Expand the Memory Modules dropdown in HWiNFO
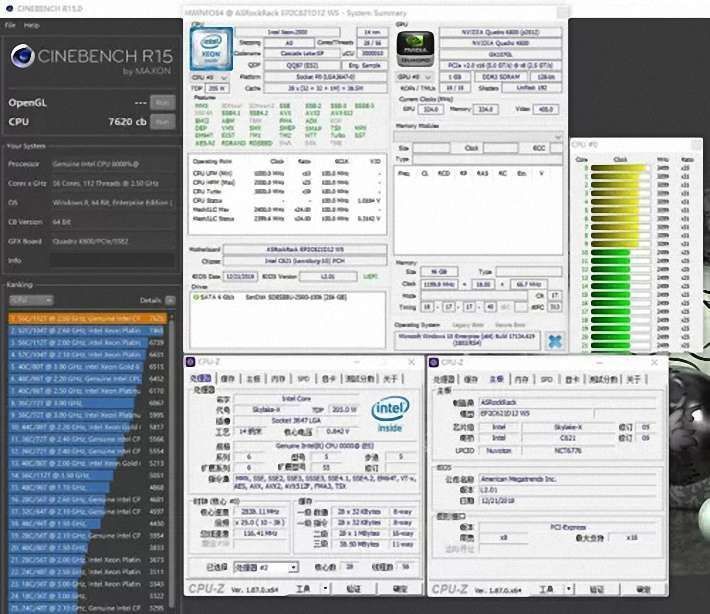The height and width of the screenshot is (614, 710). point(478,137)
